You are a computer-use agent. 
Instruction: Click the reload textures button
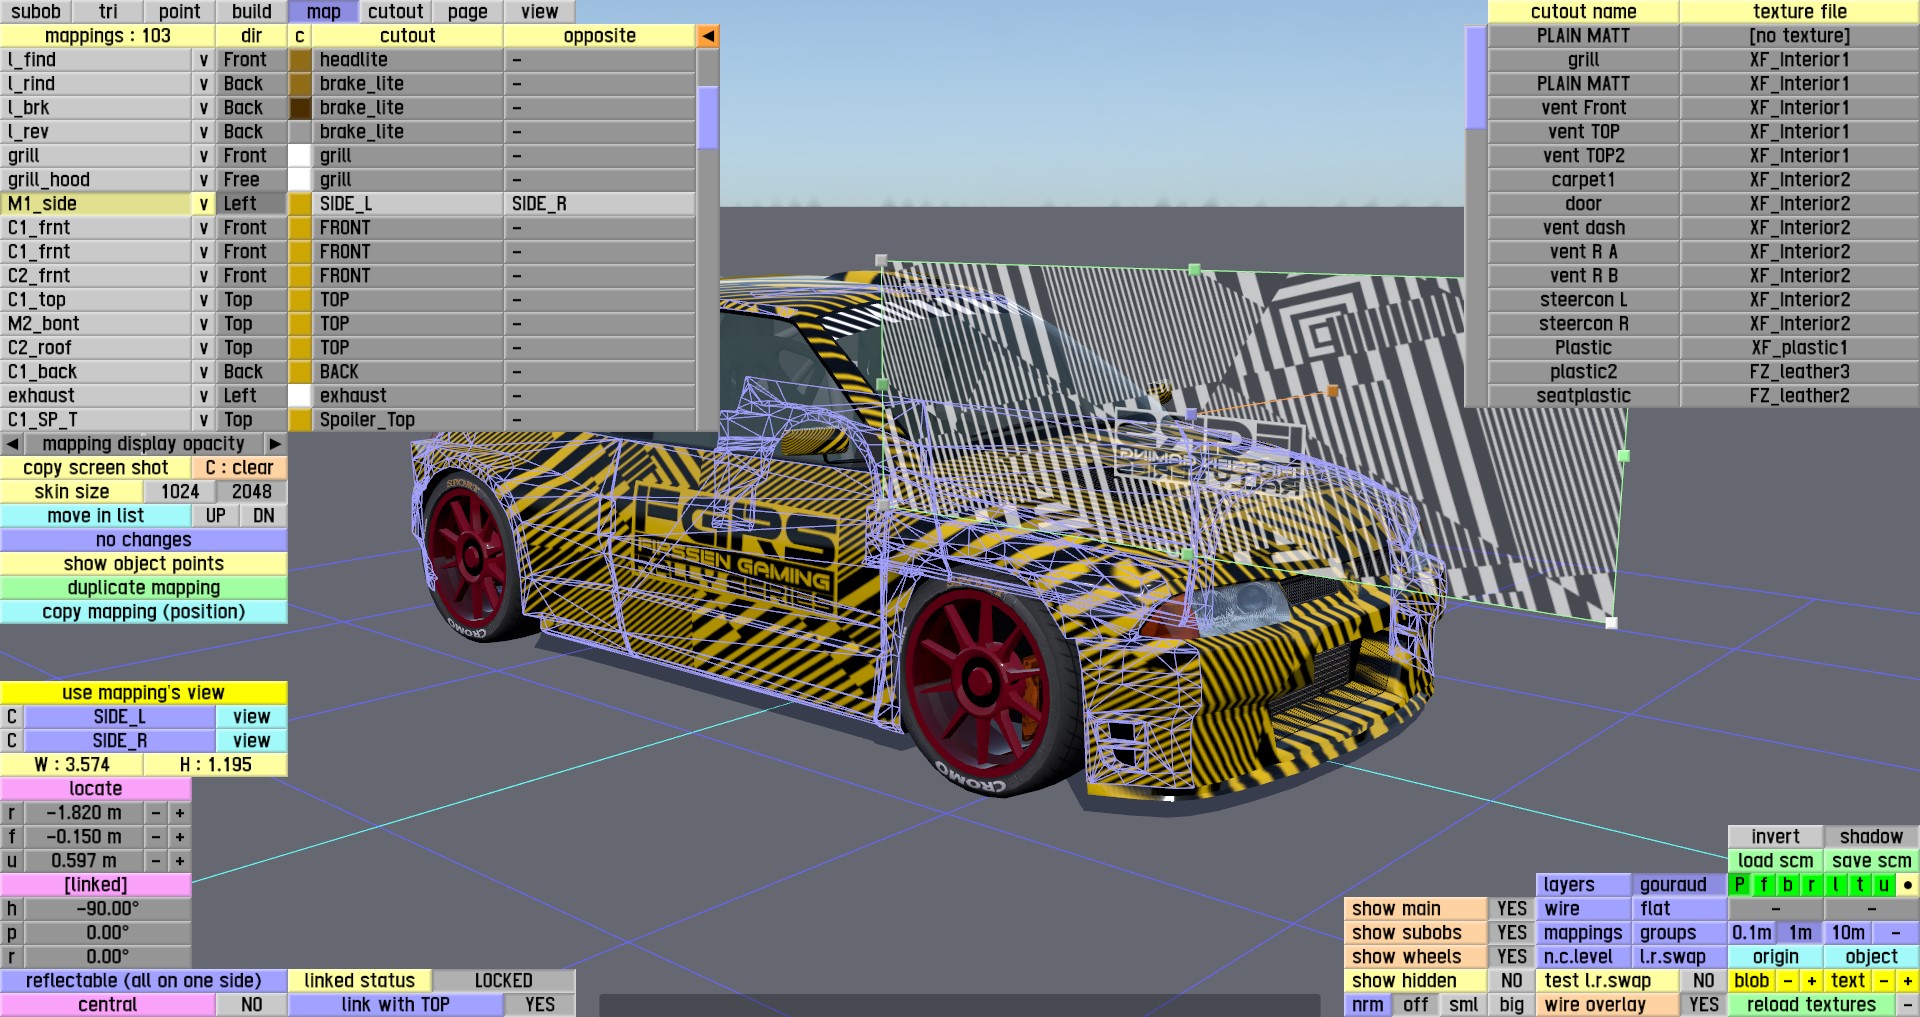click(1812, 1005)
